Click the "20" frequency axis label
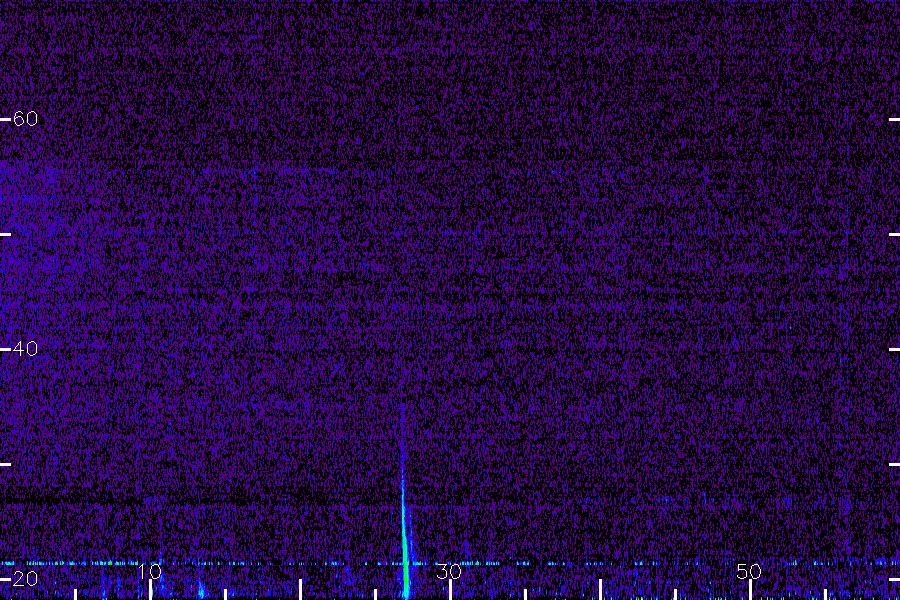Screen dimensions: 900x600 click(25, 579)
